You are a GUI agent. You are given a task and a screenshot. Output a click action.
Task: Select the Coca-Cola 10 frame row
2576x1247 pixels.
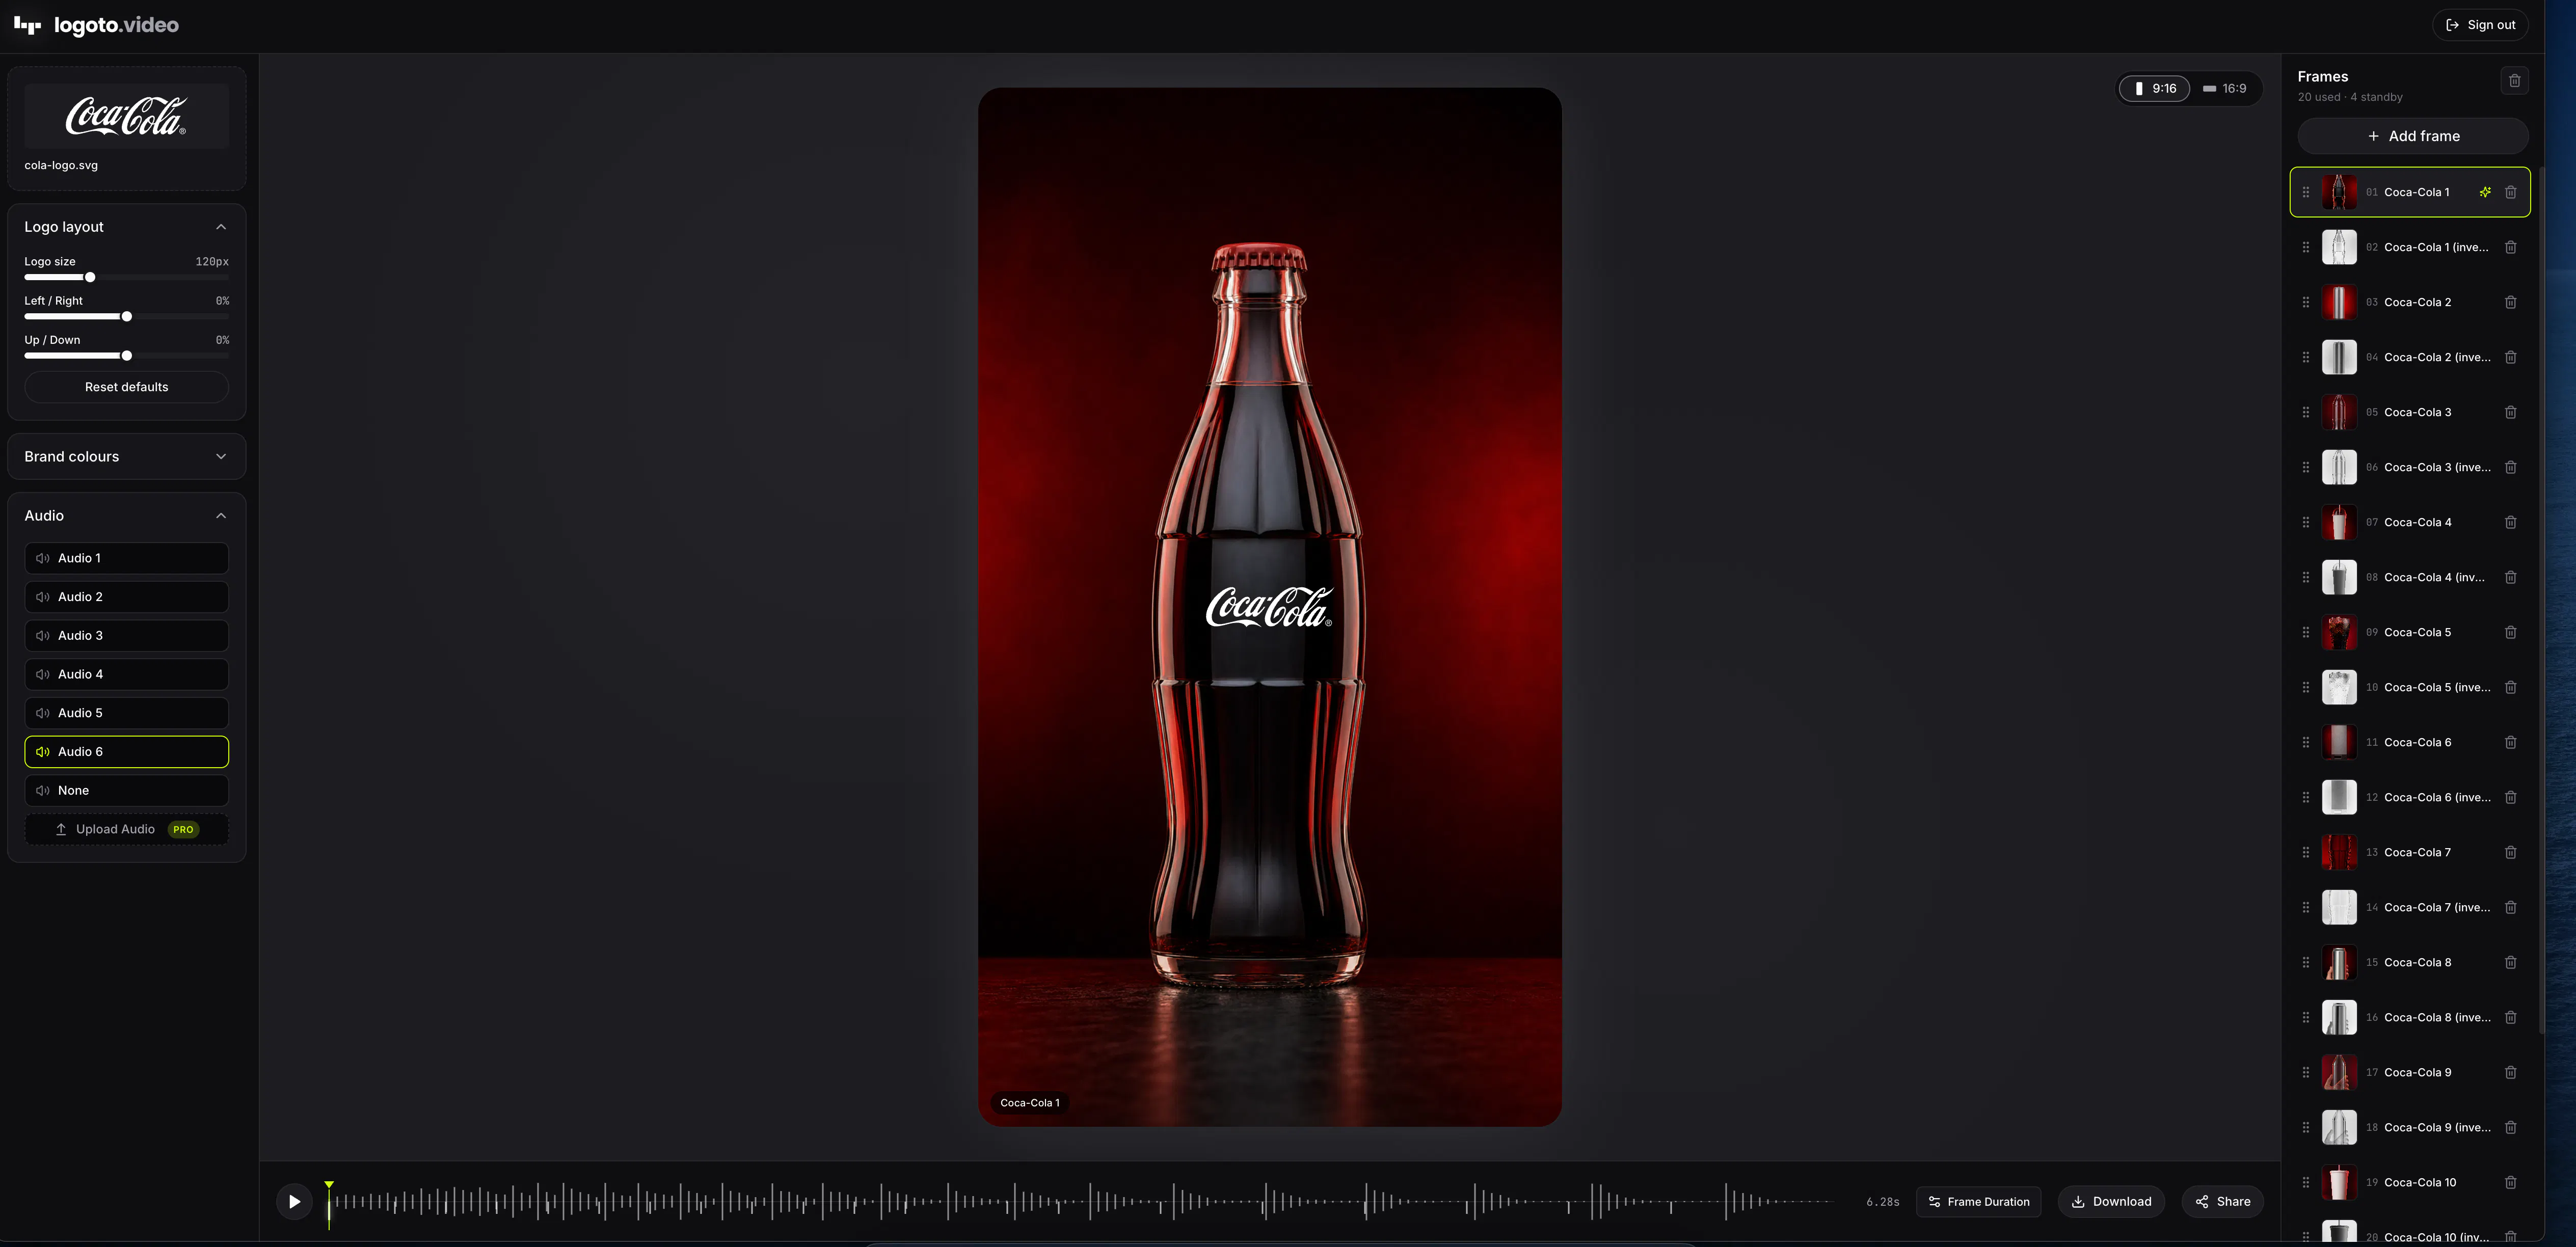click(2410, 1182)
